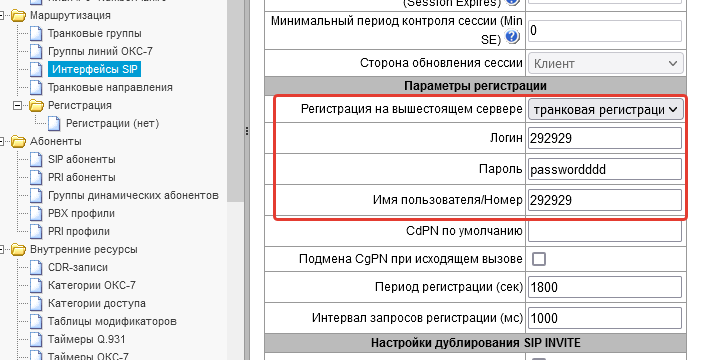The width and height of the screenshot is (724, 360).
Task: Show help for Min SE parameter
Action: coord(512,36)
